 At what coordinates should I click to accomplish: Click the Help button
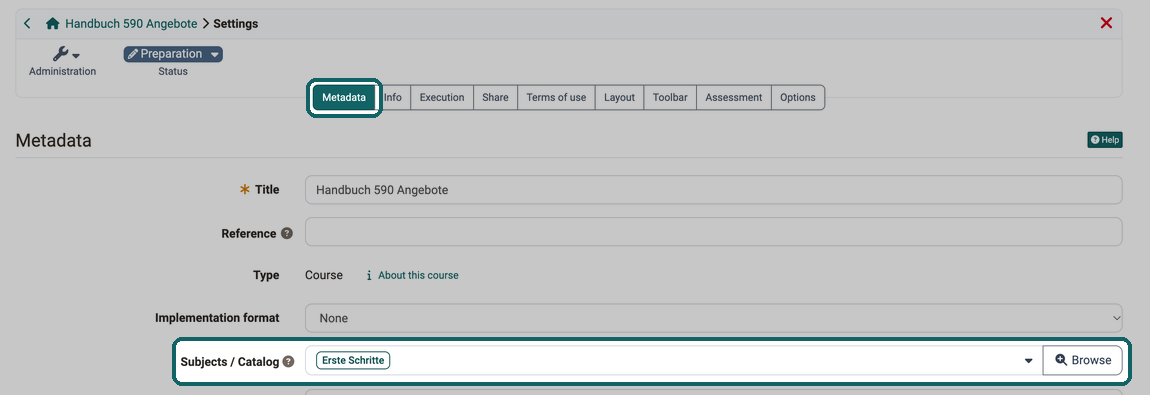click(1105, 140)
